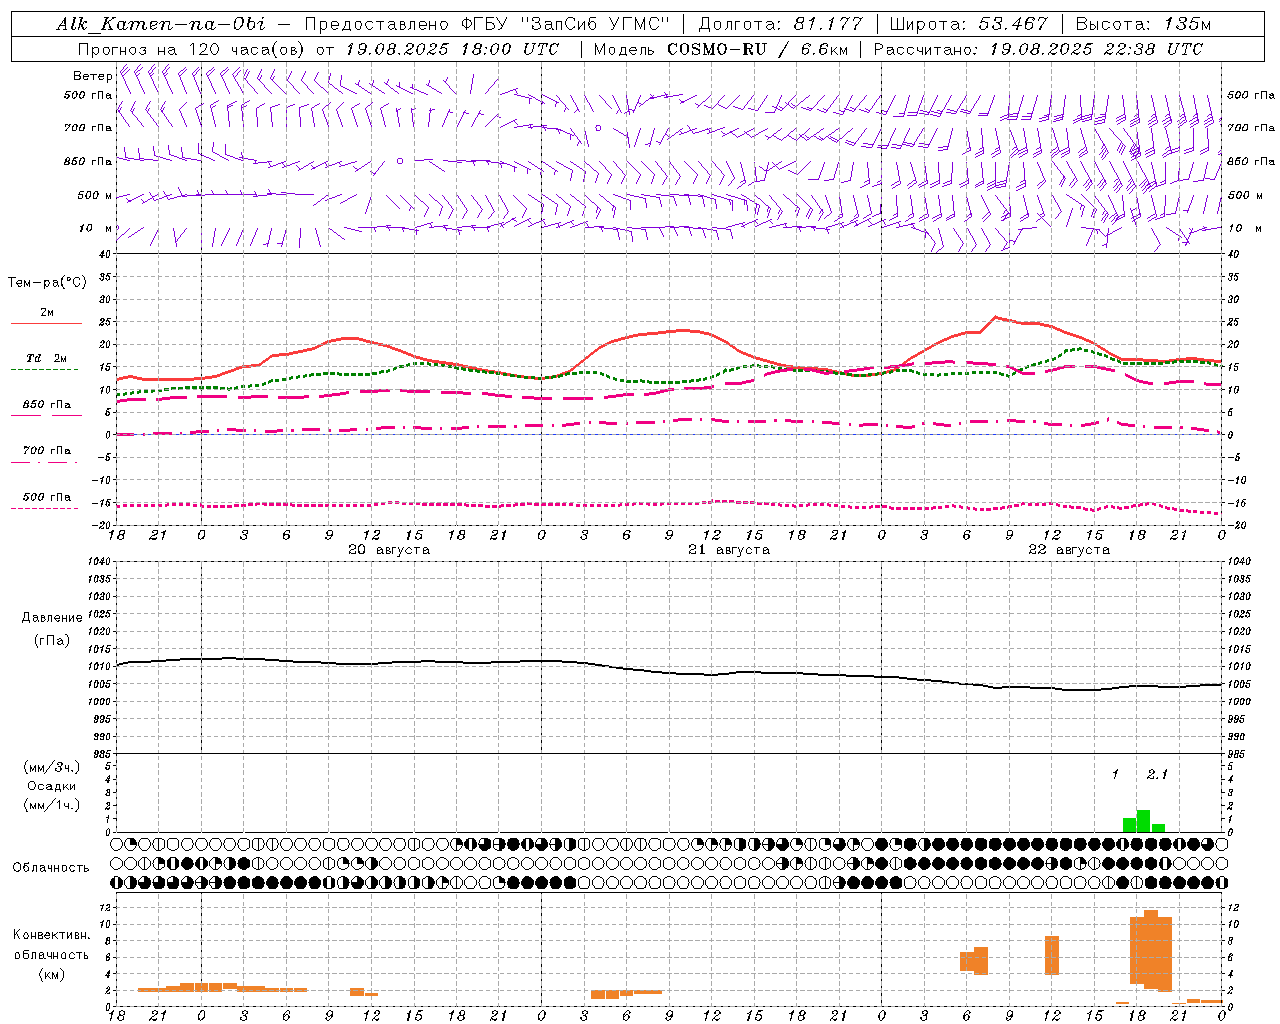Click the Конвективн. label
The image size is (1280, 1024).
pyautogui.click(x=51, y=935)
